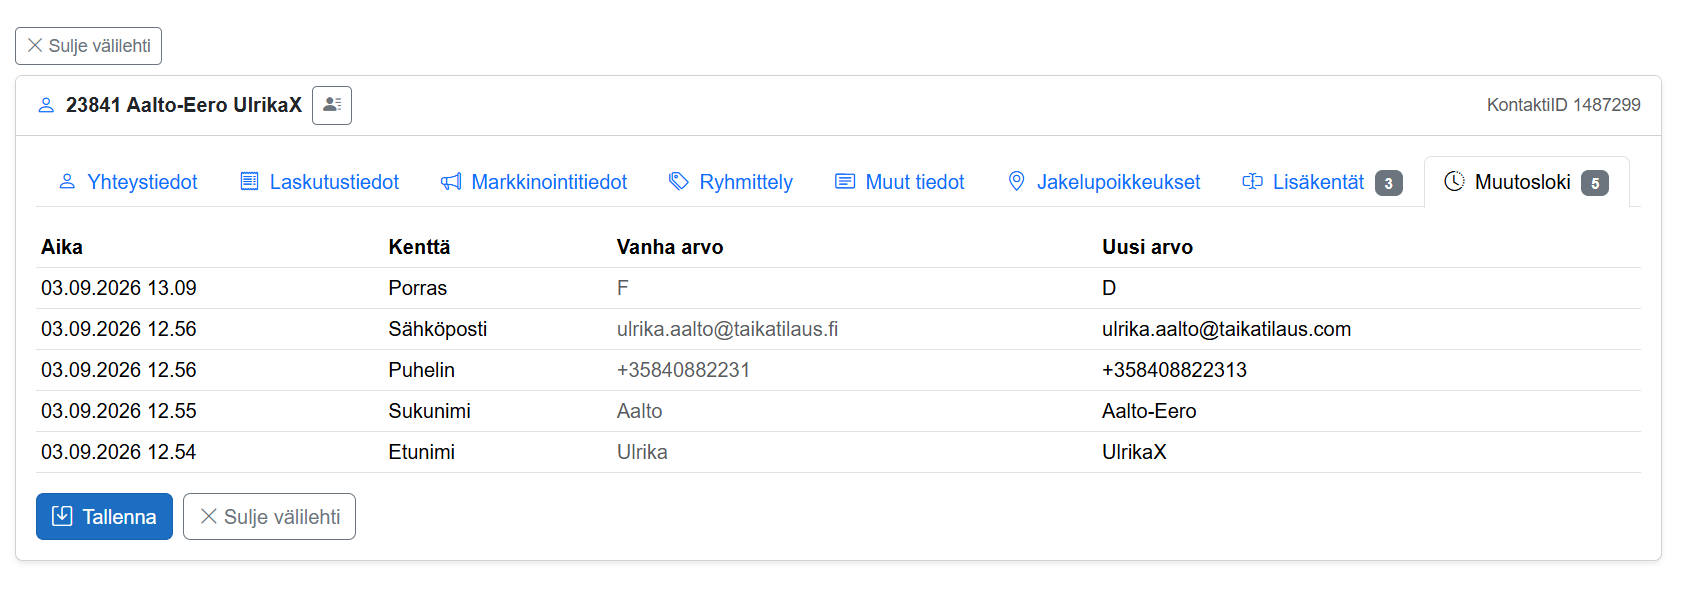This screenshot has height=601, width=1682.
Task: Go to the Ryhmittely tab
Action: pos(731,182)
